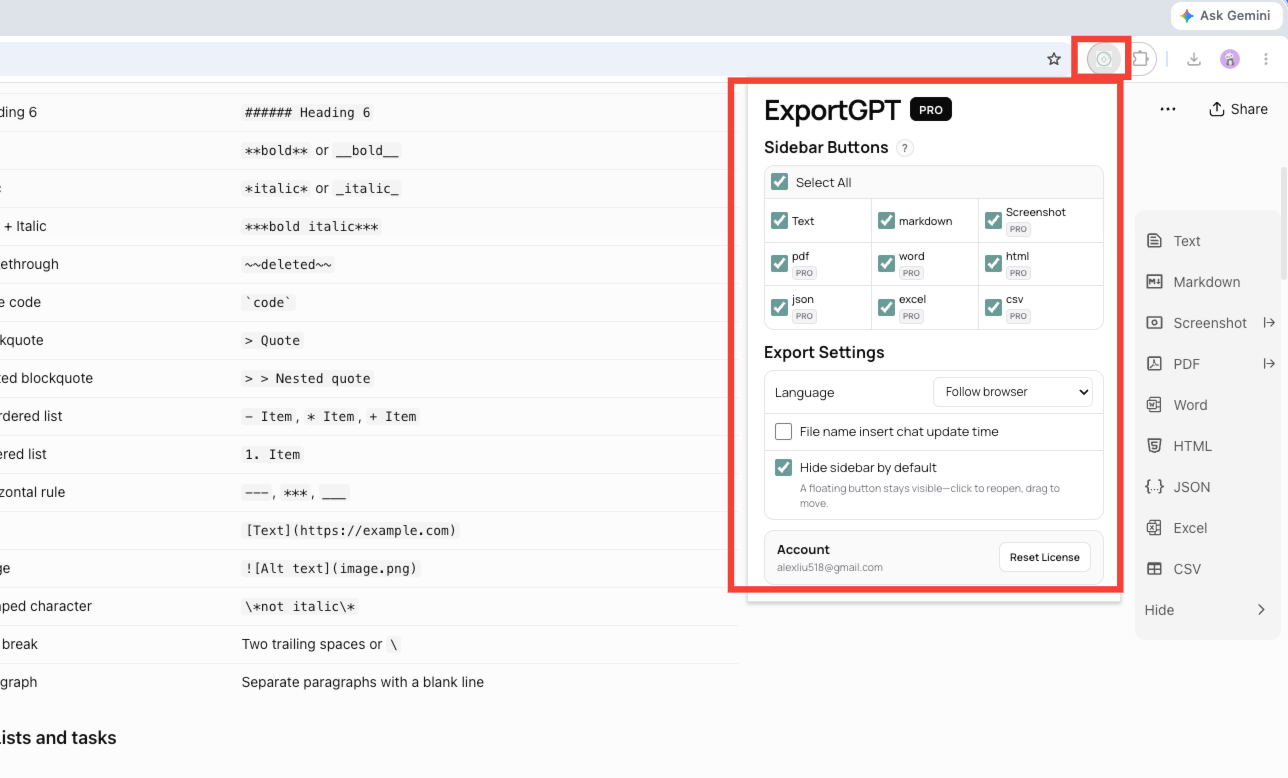Enable File name insert chat update time
The image size is (1288, 778).
(784, 432)
